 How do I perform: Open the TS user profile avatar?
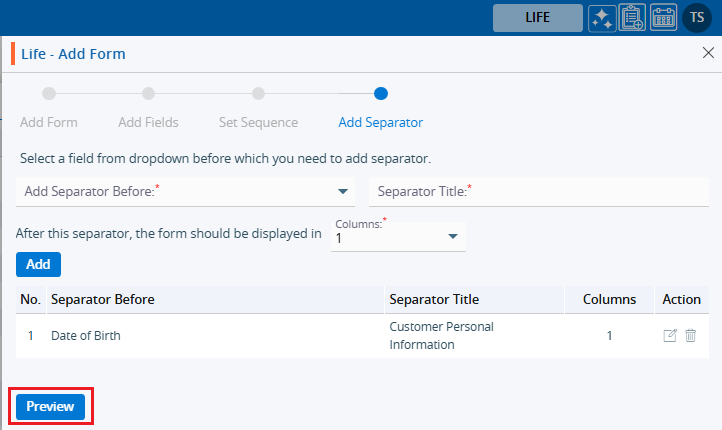(697, 18)
